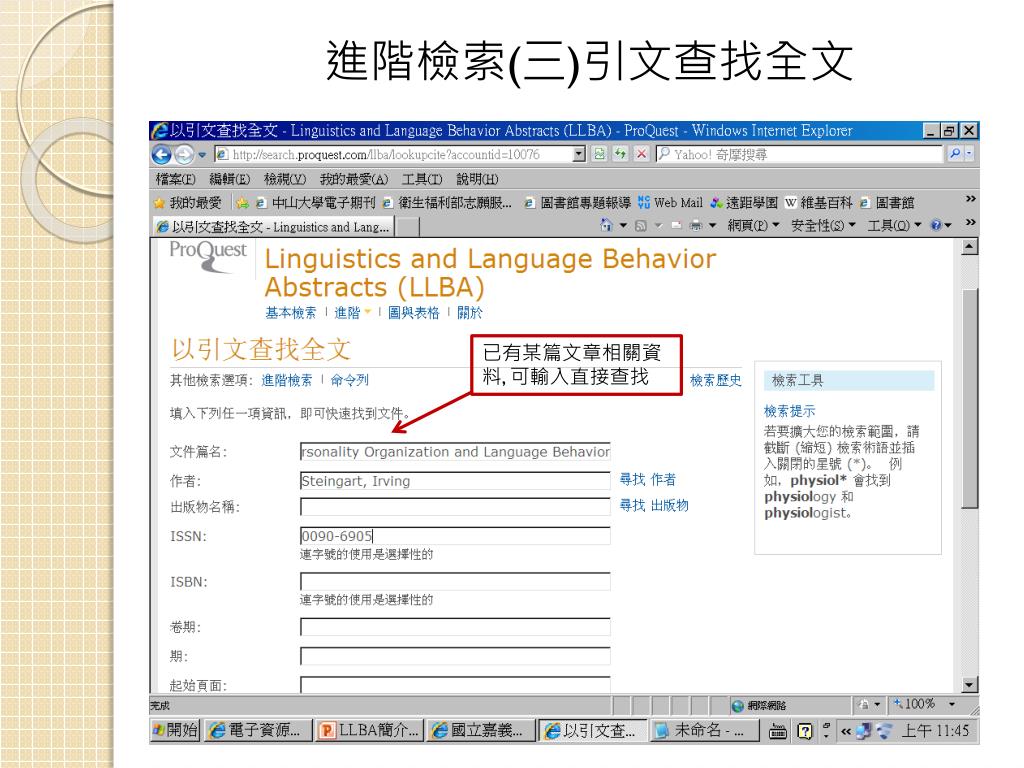1024x768 pixels.
Task: Open the 圖與表格 link
Action: 414,313
